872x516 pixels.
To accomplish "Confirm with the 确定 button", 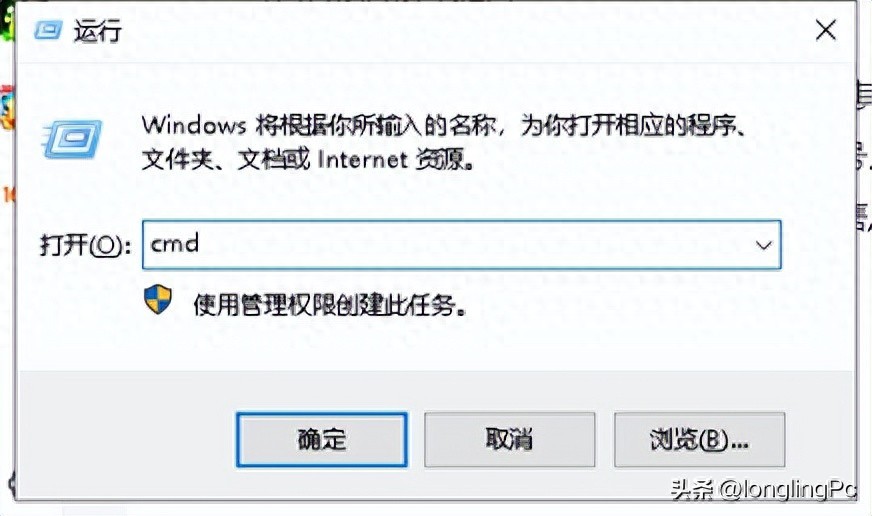I will (322, 440).
